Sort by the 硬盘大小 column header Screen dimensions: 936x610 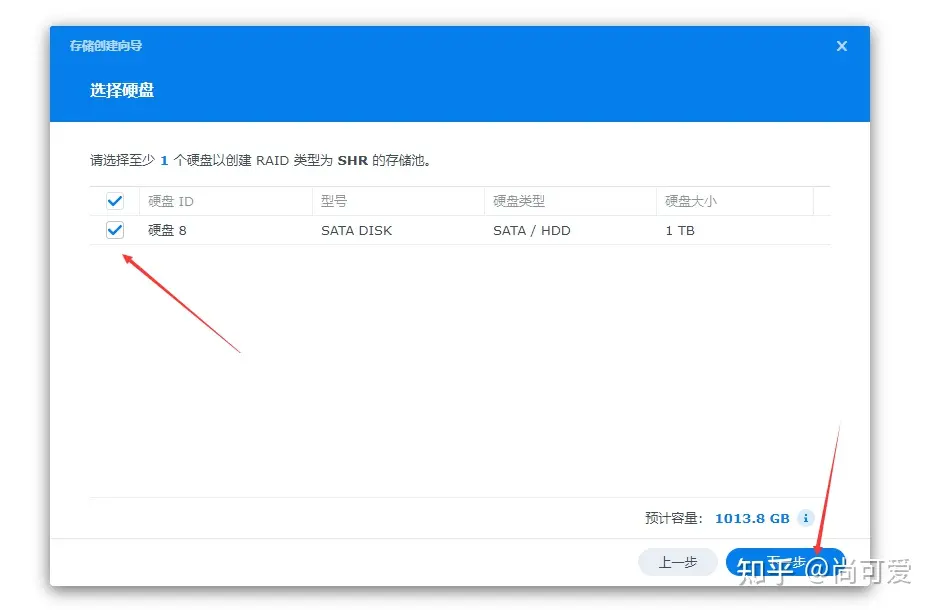click(x=734, y=201)
